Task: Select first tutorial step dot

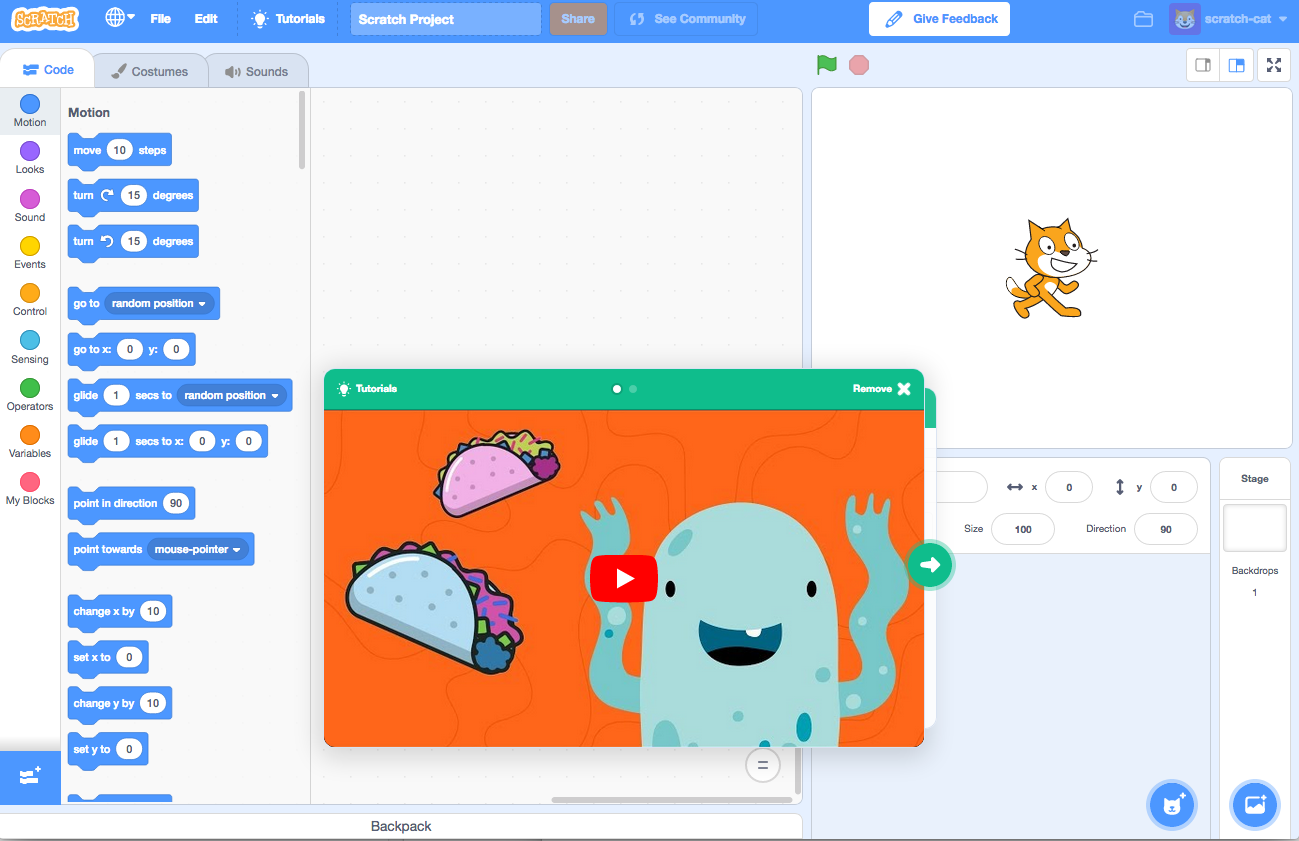Action: (617, 389)
